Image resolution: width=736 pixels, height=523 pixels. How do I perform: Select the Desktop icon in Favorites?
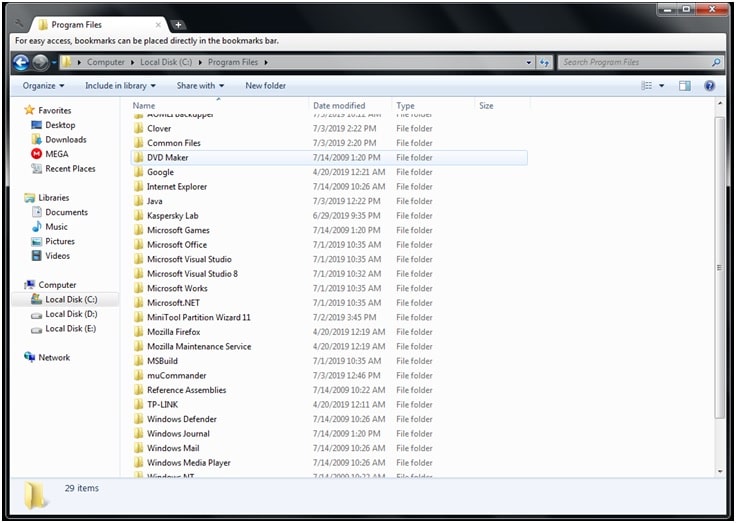36,125
